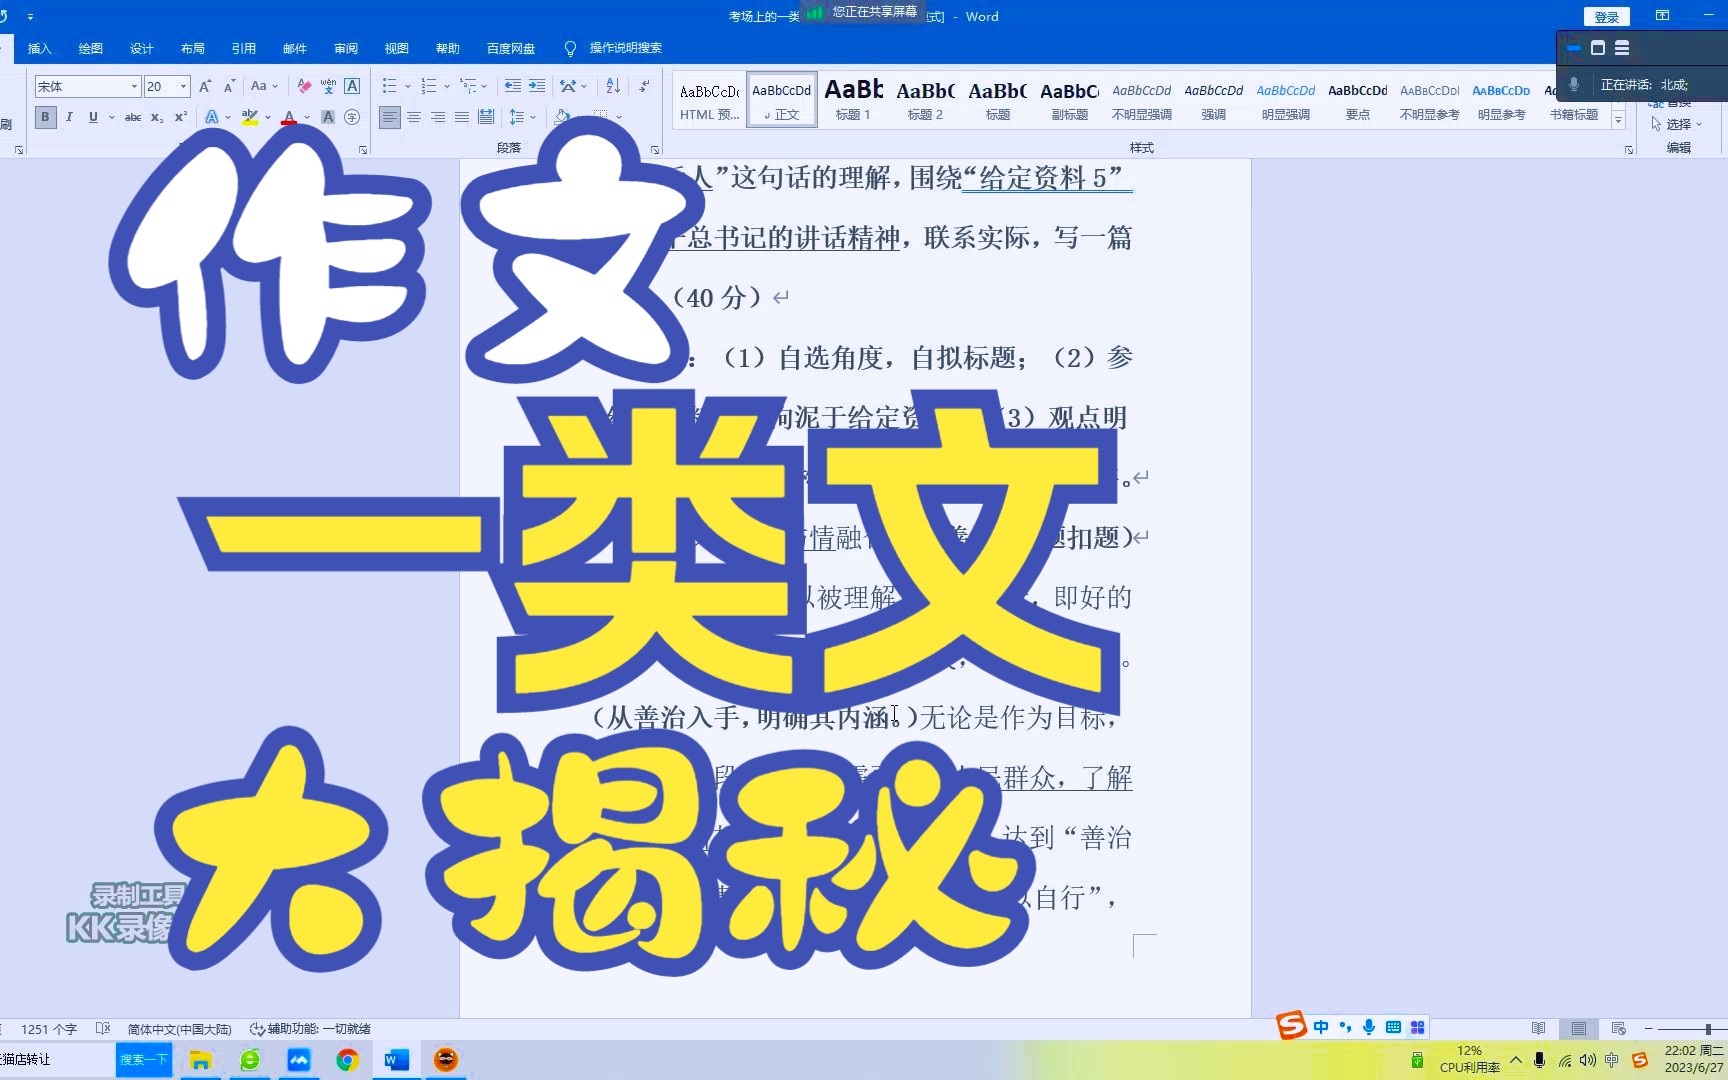Show or hide paragraph marks
Image resolution: width=1728 pixels, height=1080 pixels.
644,87
